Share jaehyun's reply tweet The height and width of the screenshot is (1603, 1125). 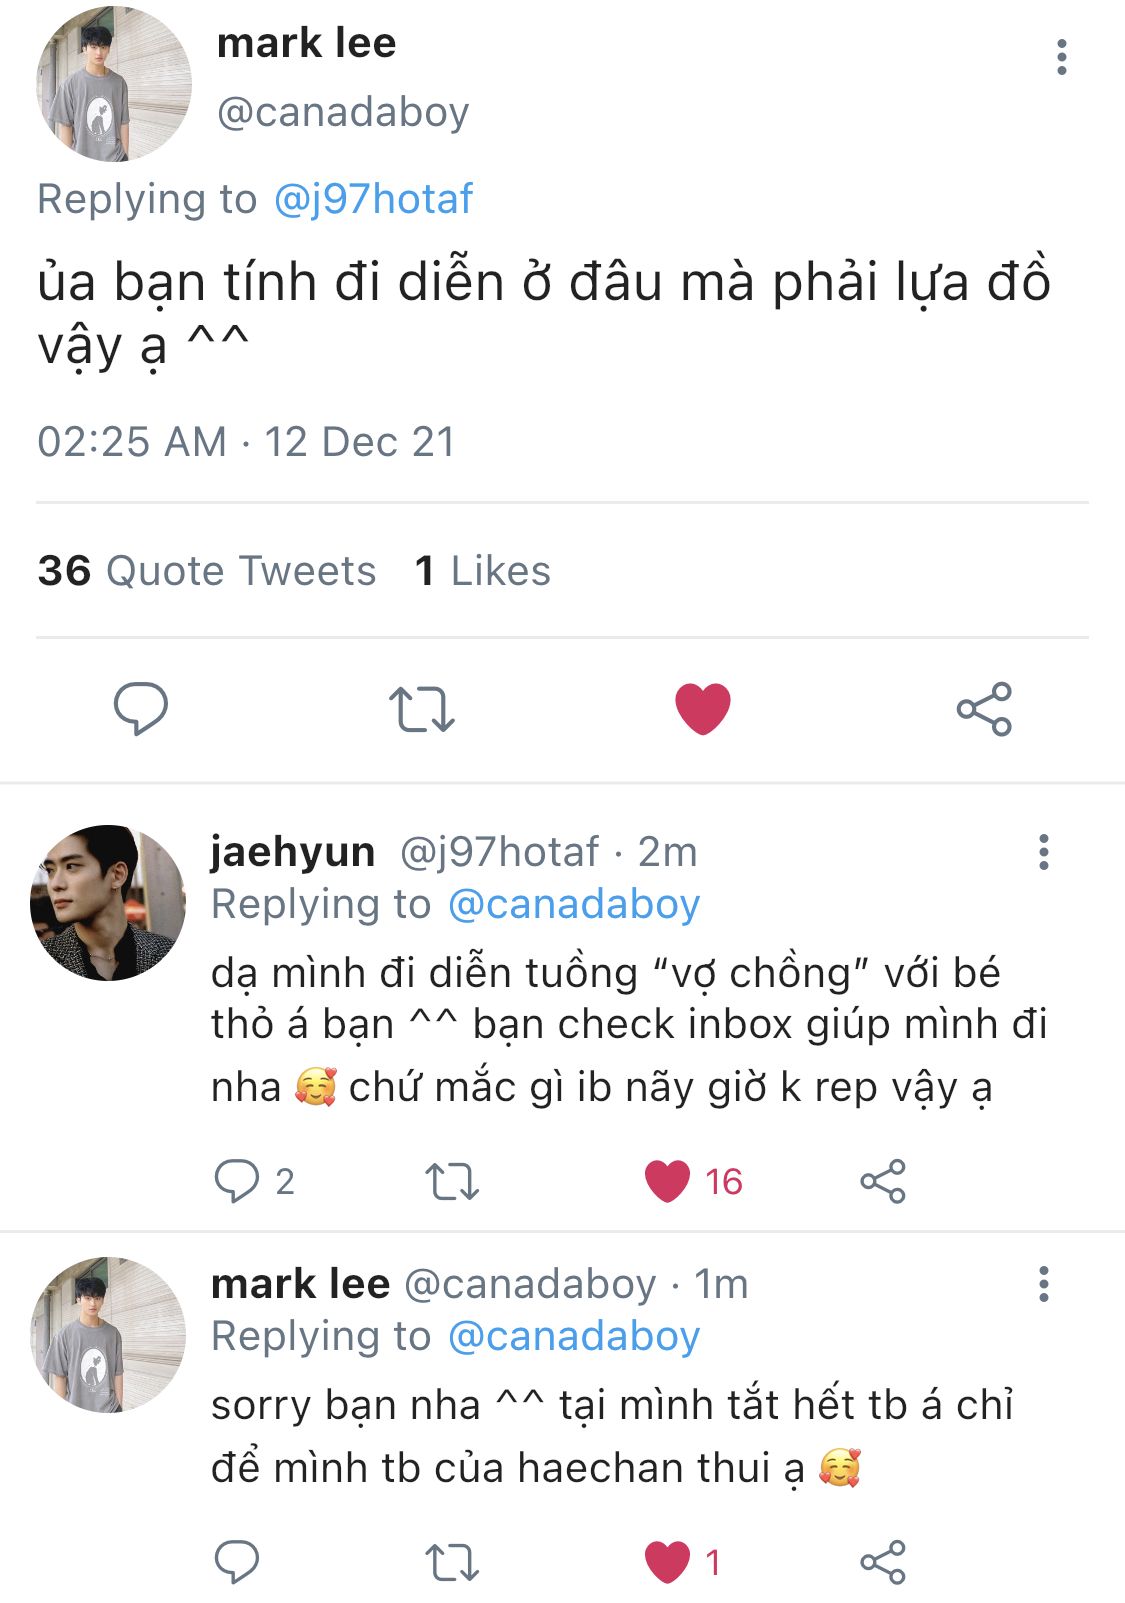pos(883,1181)
